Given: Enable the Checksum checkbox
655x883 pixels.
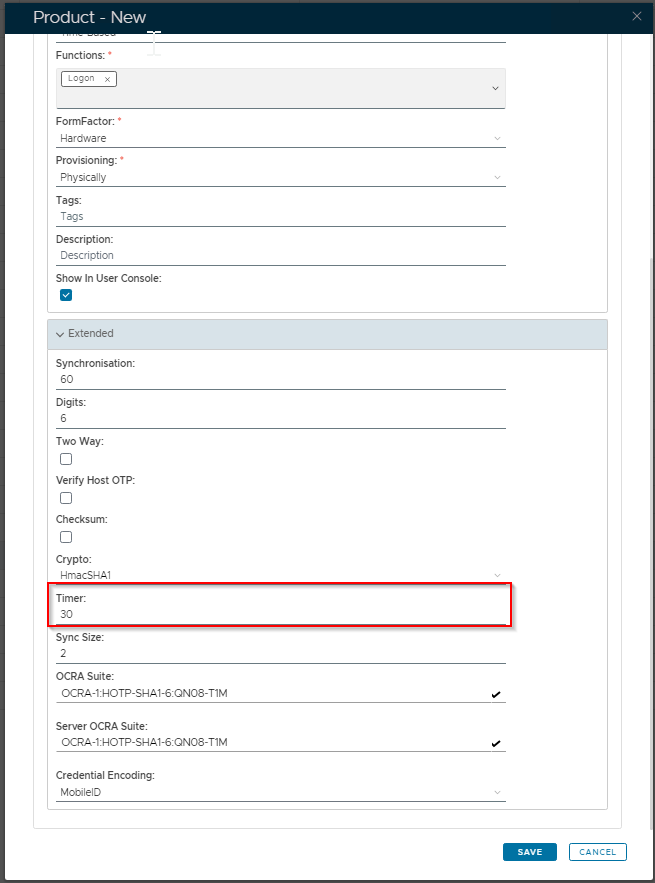Looking at the screenshot, I should pos(66,537).
